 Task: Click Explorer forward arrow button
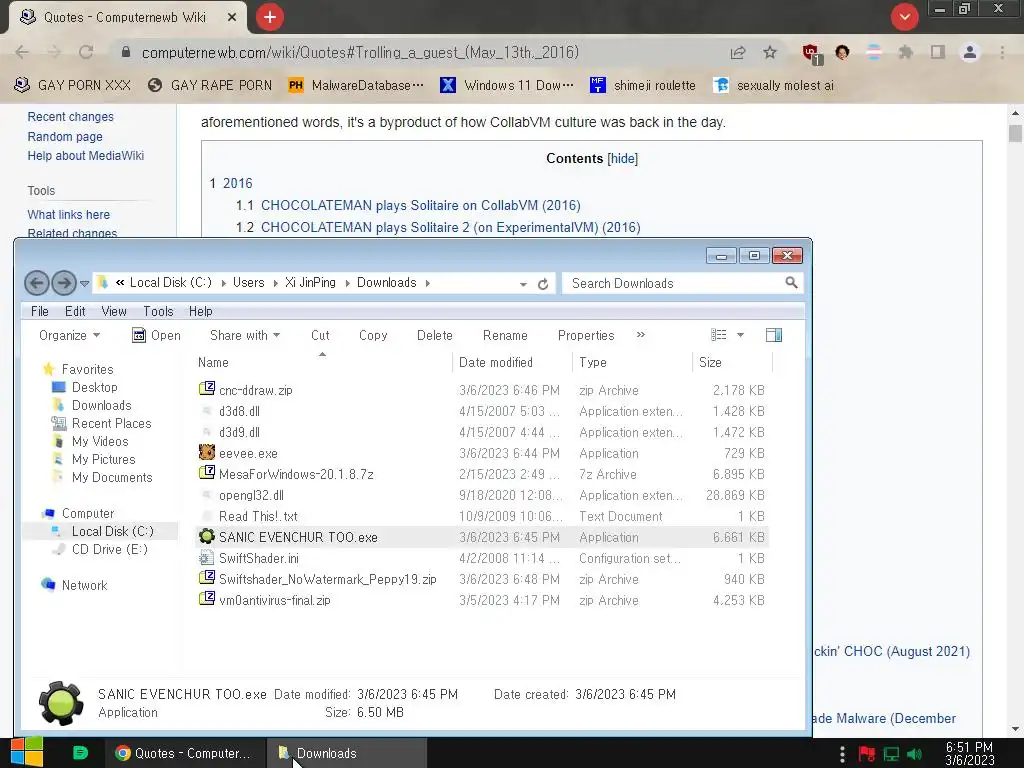(63, 283)
